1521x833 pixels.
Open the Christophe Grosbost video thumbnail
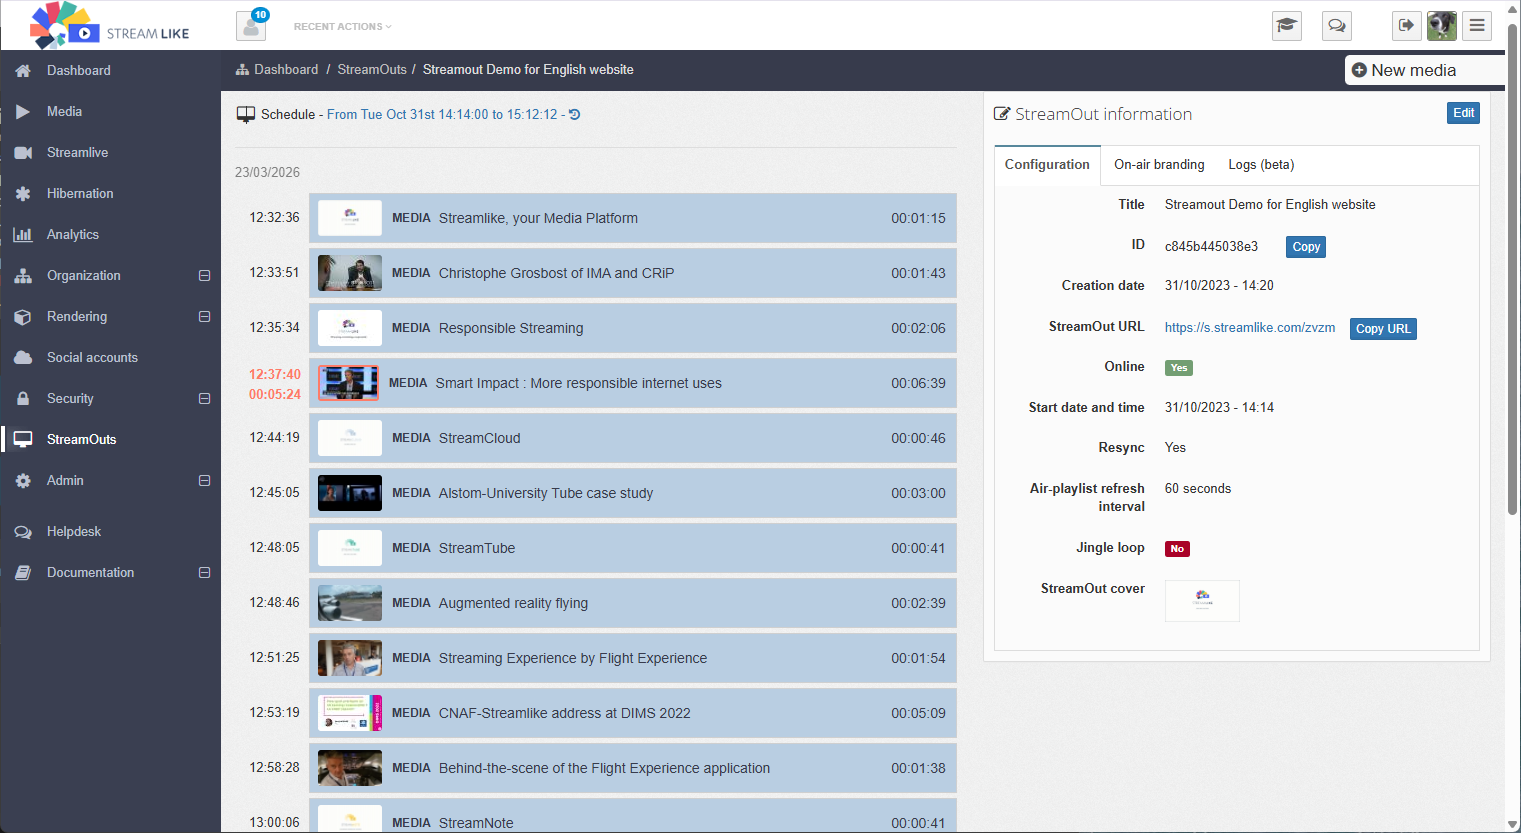click(350, 273)
